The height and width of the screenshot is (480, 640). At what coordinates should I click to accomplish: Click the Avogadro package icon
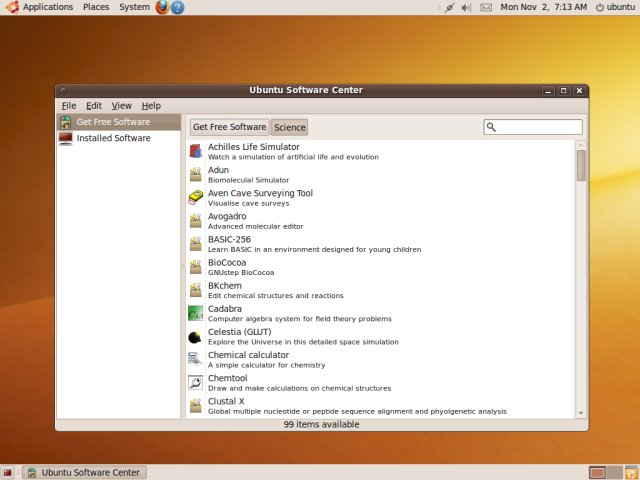[196, 220]
